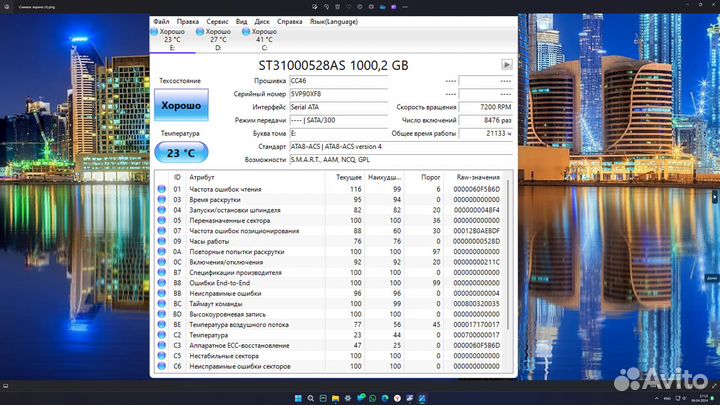
Task: Open Yandex Browser from the taskbar
Action: [397, 398]
